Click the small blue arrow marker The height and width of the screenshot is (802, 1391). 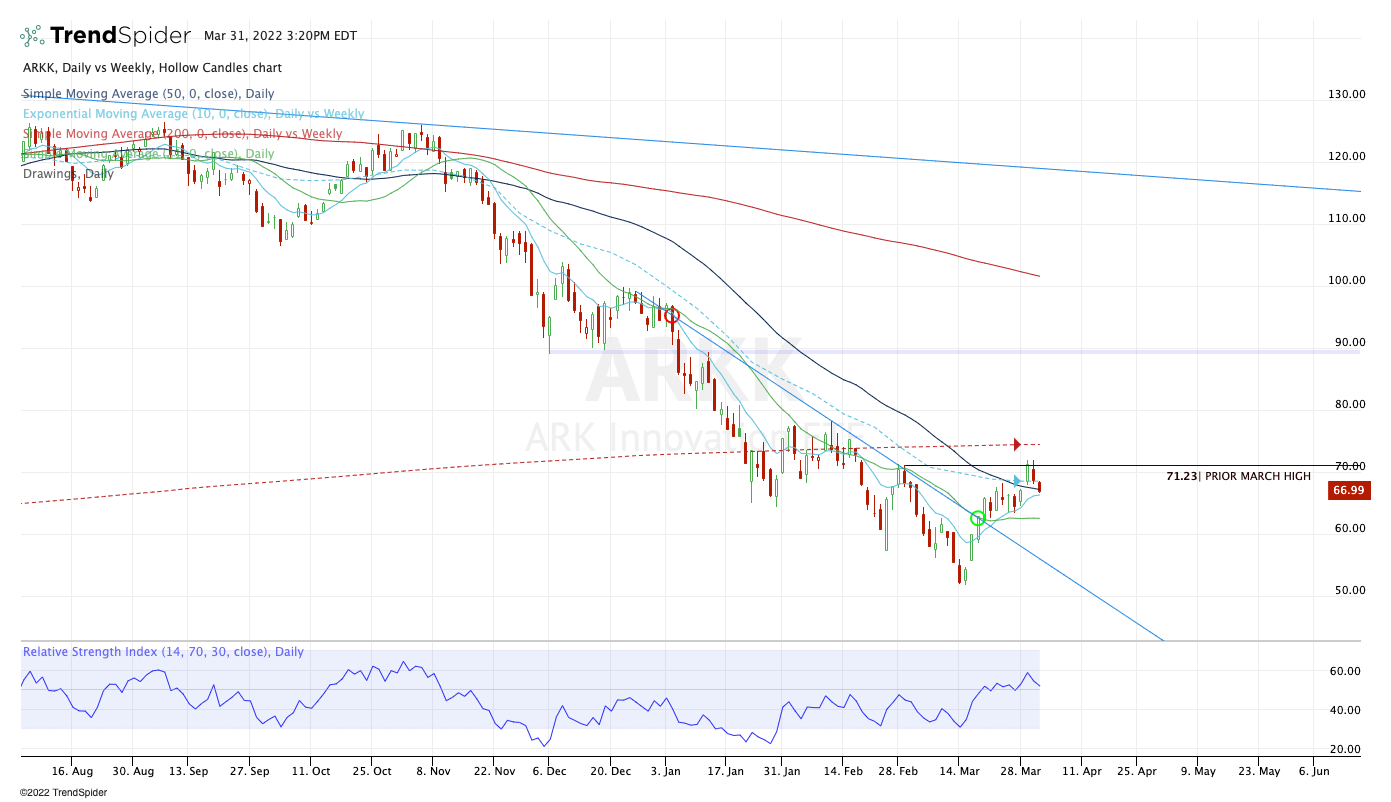(1017, 481)
